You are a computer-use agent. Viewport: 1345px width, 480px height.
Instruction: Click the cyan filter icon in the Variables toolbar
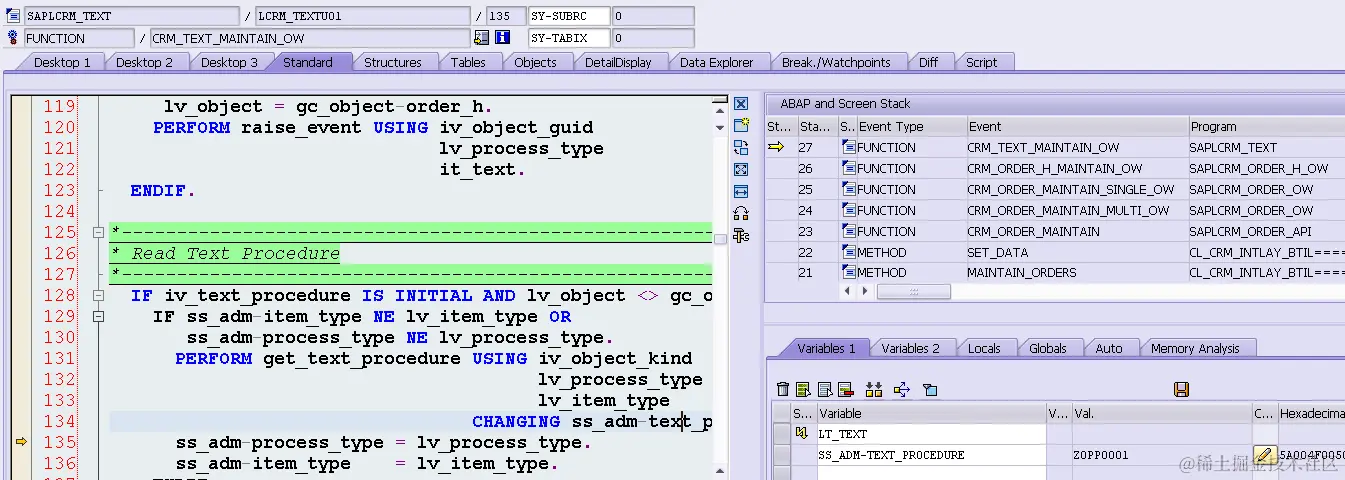(930, 389)
